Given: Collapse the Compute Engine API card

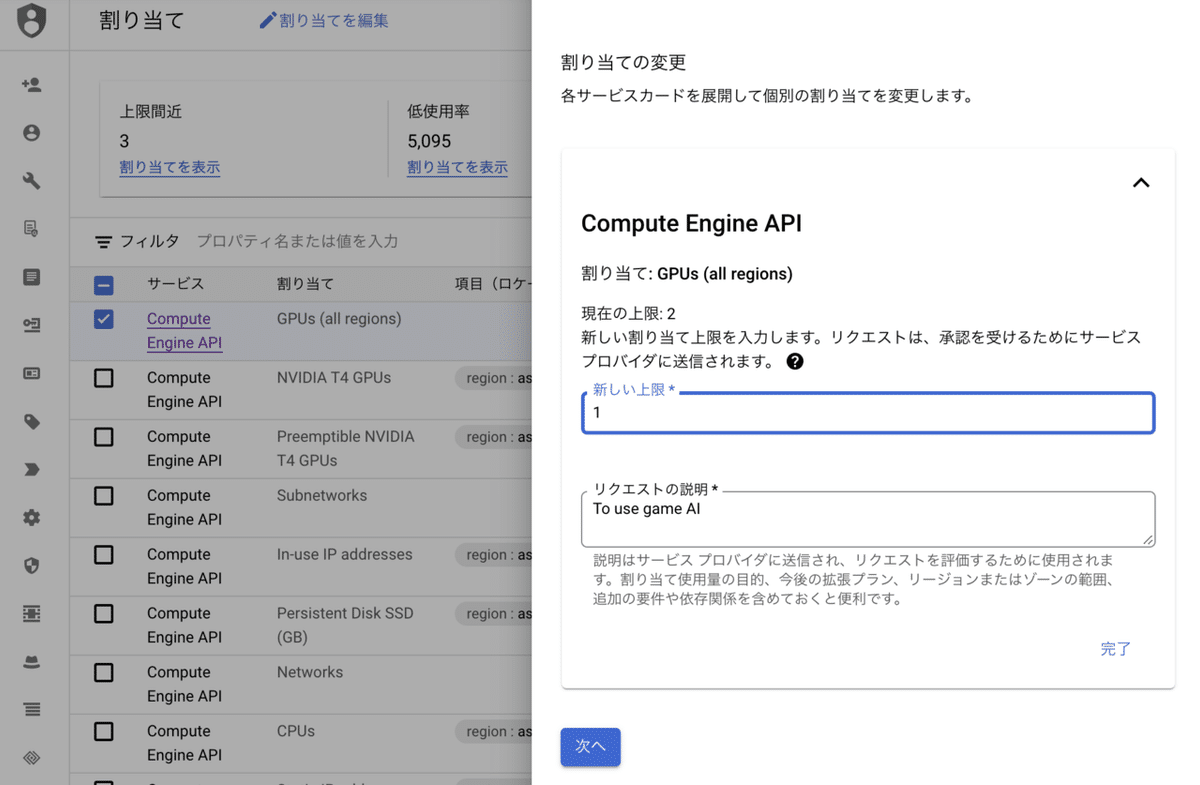Looking at the screenshot, I should (1140, 183).
